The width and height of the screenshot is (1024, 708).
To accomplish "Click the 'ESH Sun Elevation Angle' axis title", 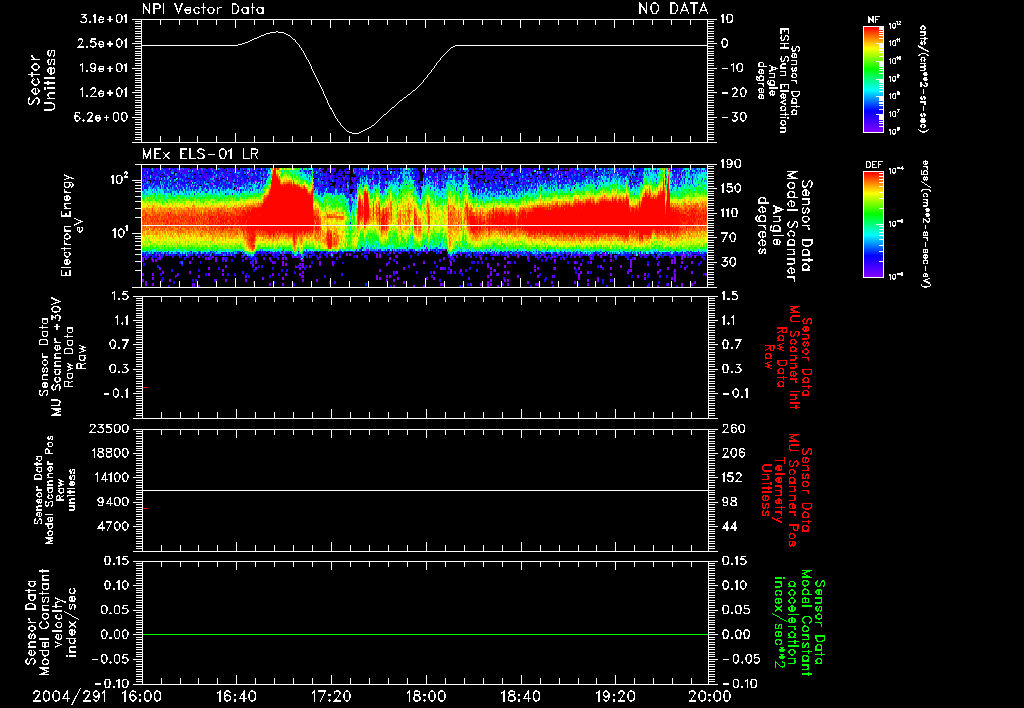I will (x=778, y=80).
